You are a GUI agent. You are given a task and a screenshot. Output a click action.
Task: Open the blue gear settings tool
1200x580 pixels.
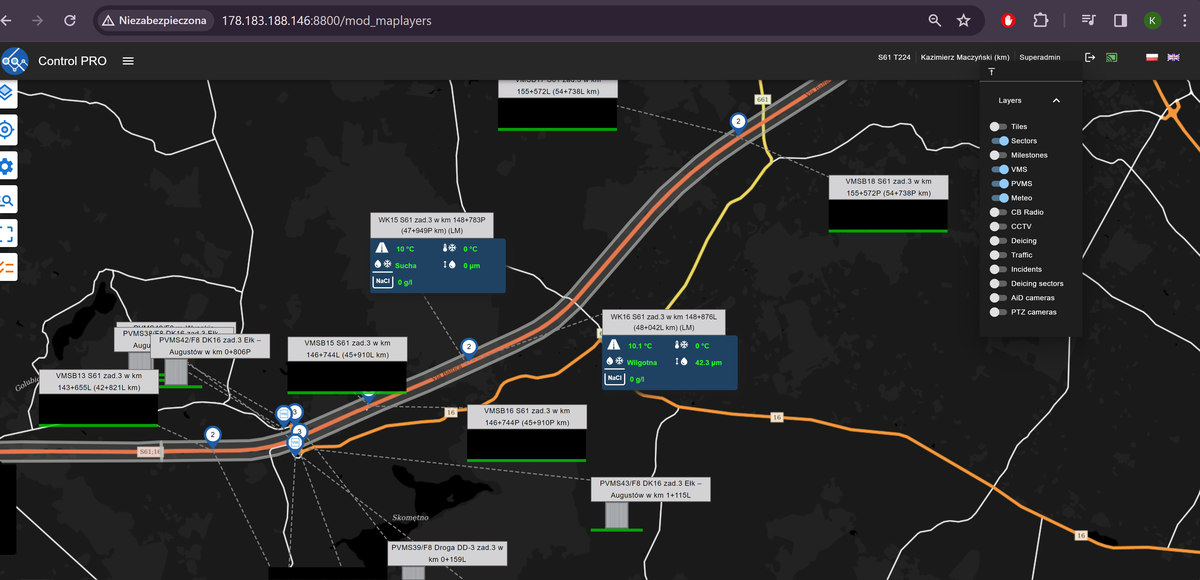[6, 165]
